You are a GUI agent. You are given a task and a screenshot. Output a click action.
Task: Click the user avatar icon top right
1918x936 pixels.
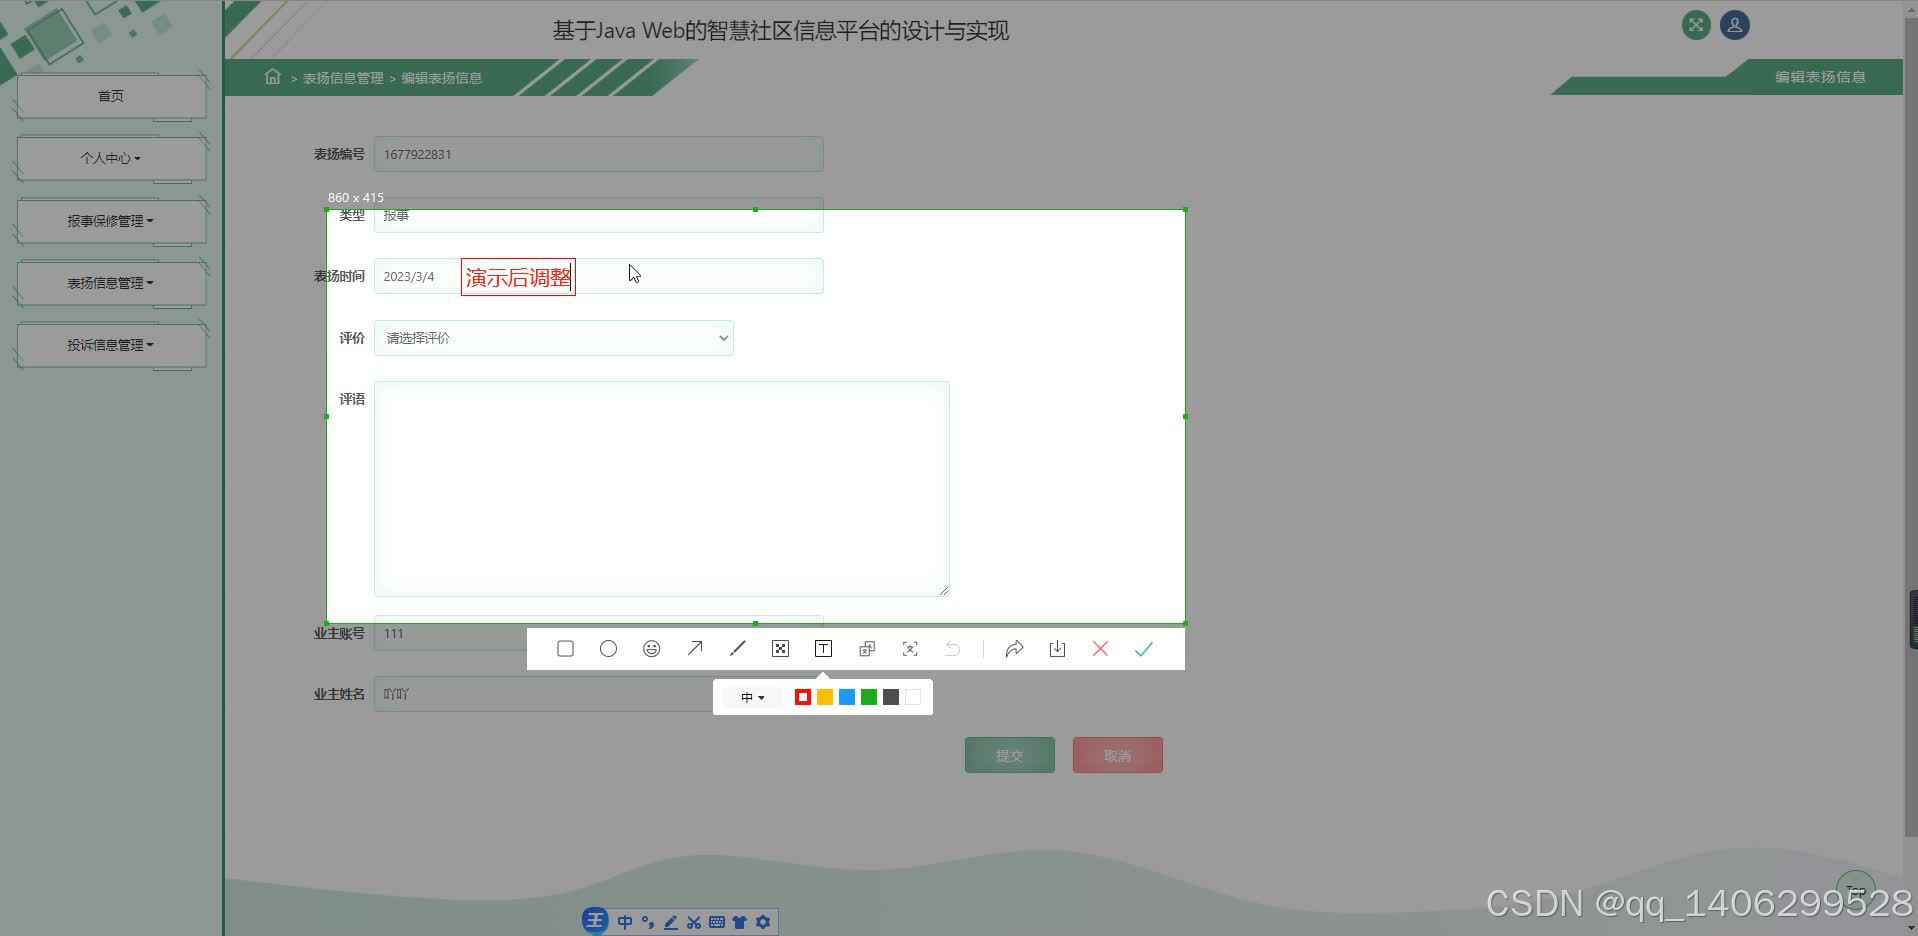click(1733, 25)
